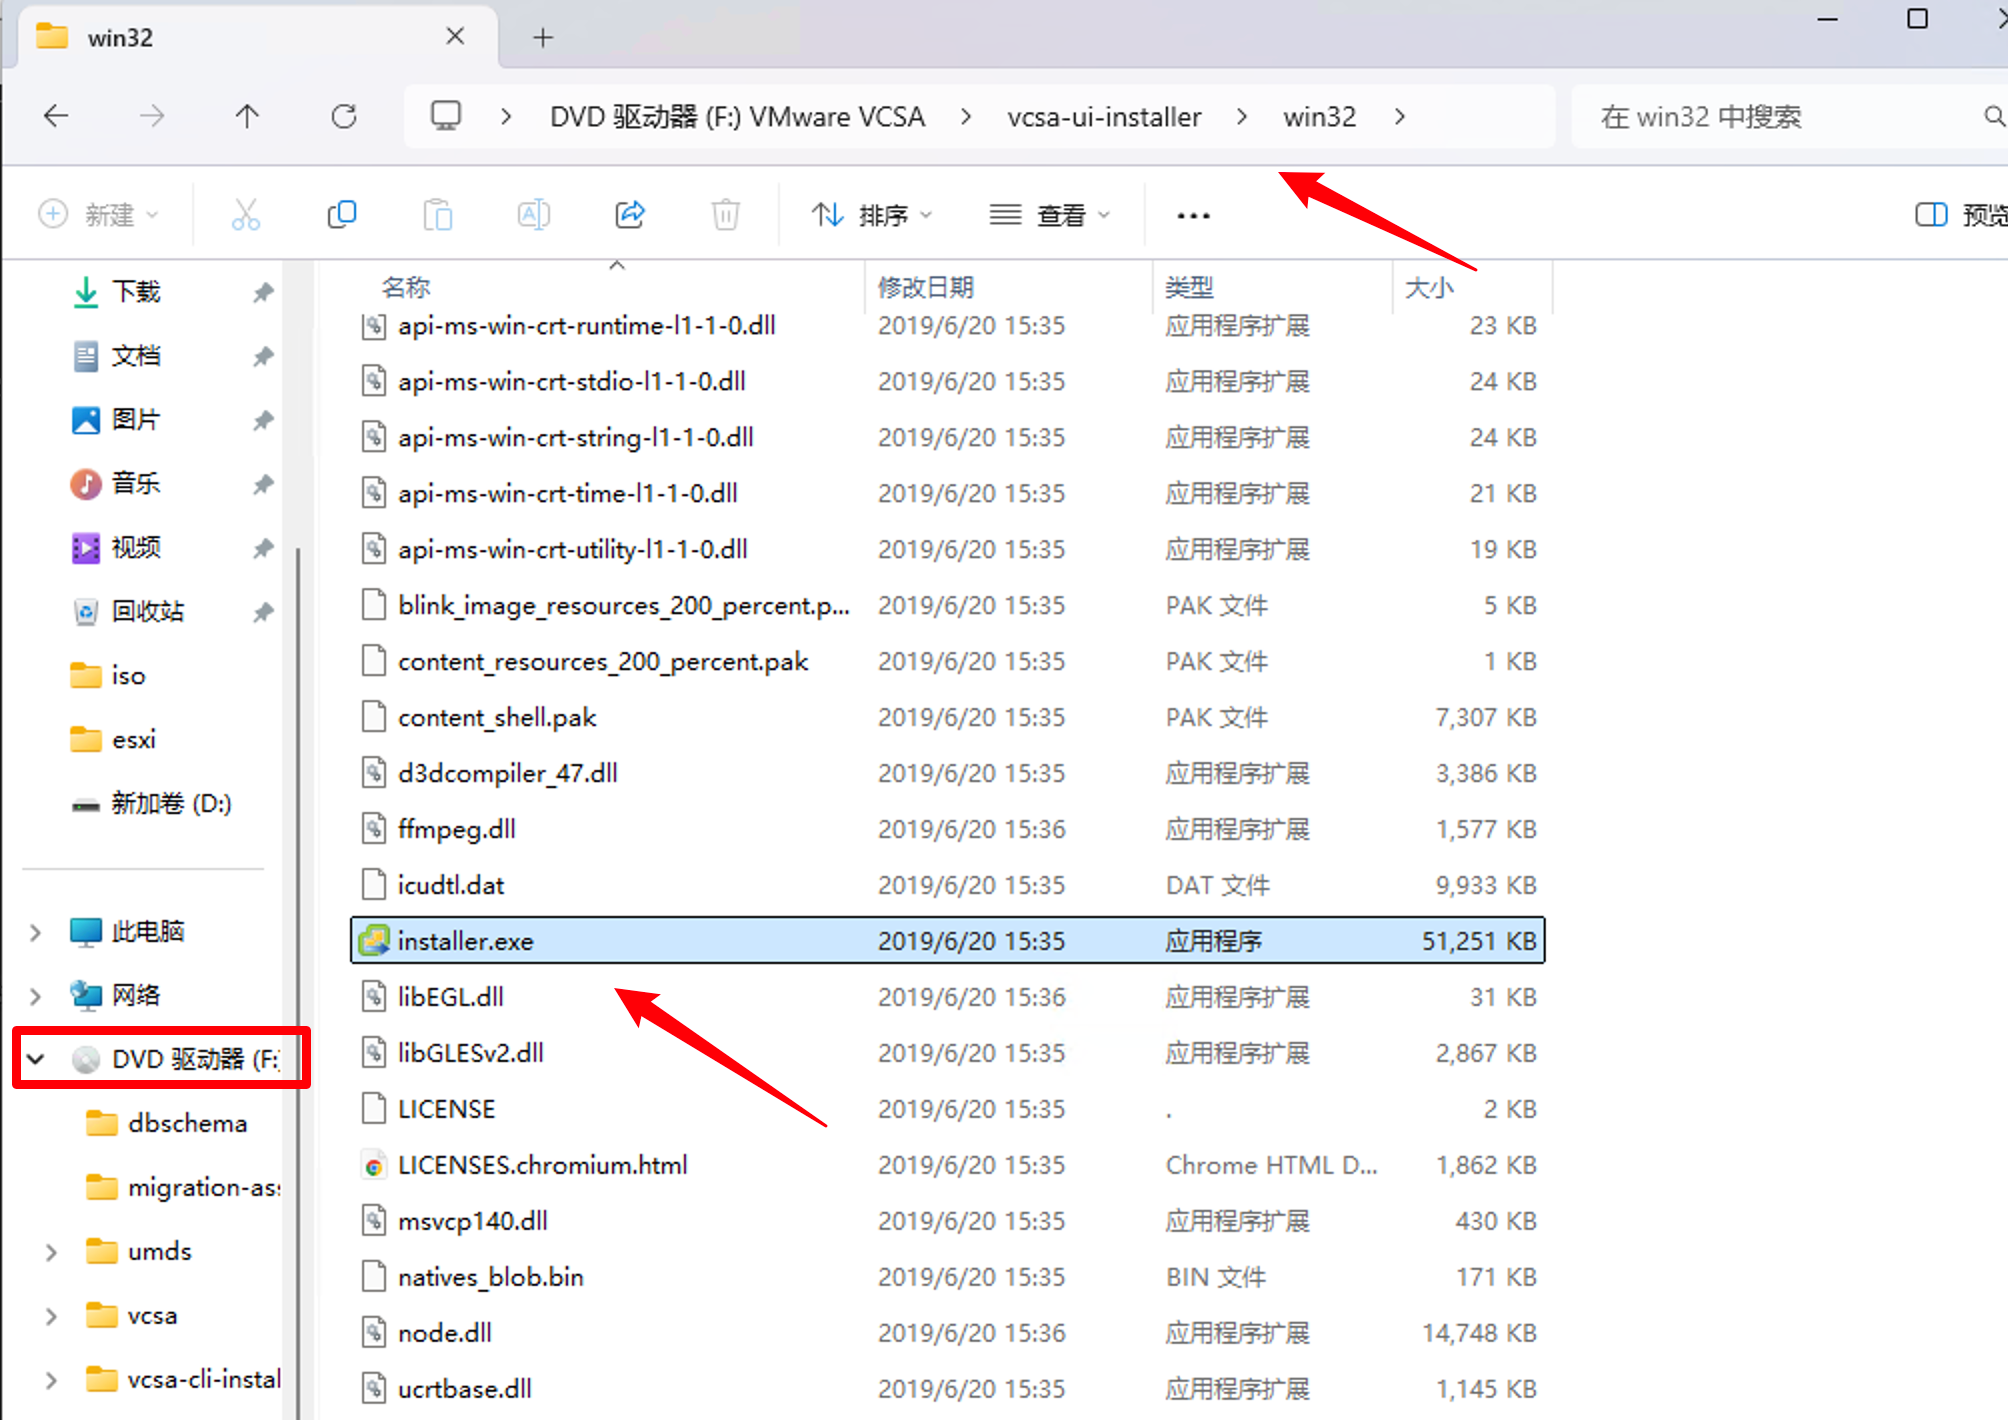This screenshot has width=2008, height=1420.
Task: Open 音乐 in quick access
Action: tap(136, 484)
